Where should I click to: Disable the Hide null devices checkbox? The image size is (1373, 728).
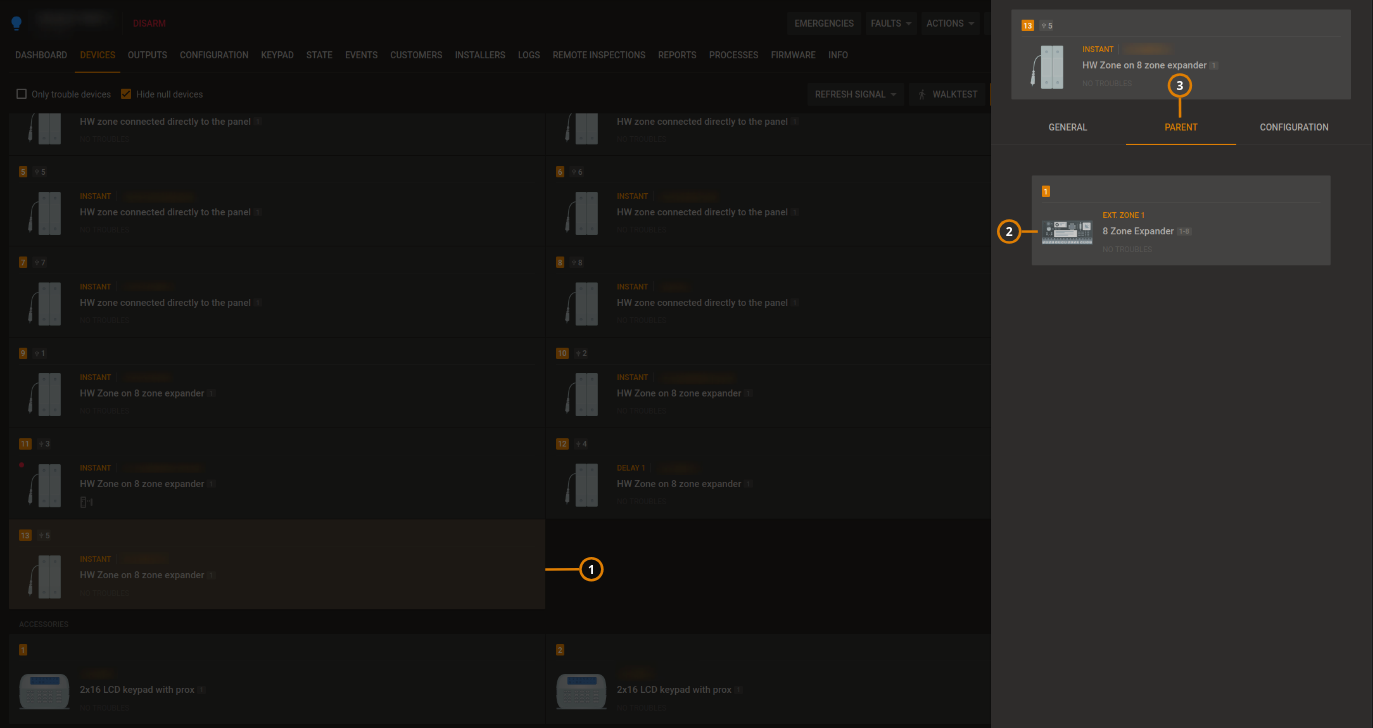click(x=126, y=93)
